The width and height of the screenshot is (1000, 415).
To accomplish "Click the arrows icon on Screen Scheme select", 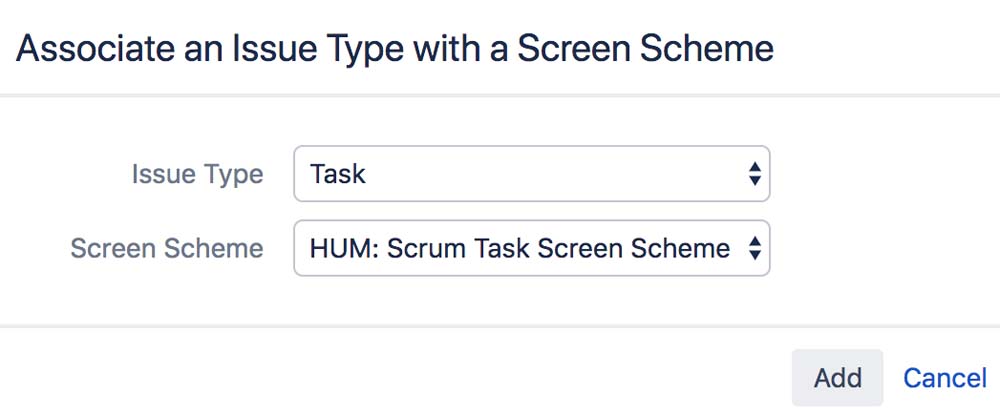I will [x=755, y=248].
